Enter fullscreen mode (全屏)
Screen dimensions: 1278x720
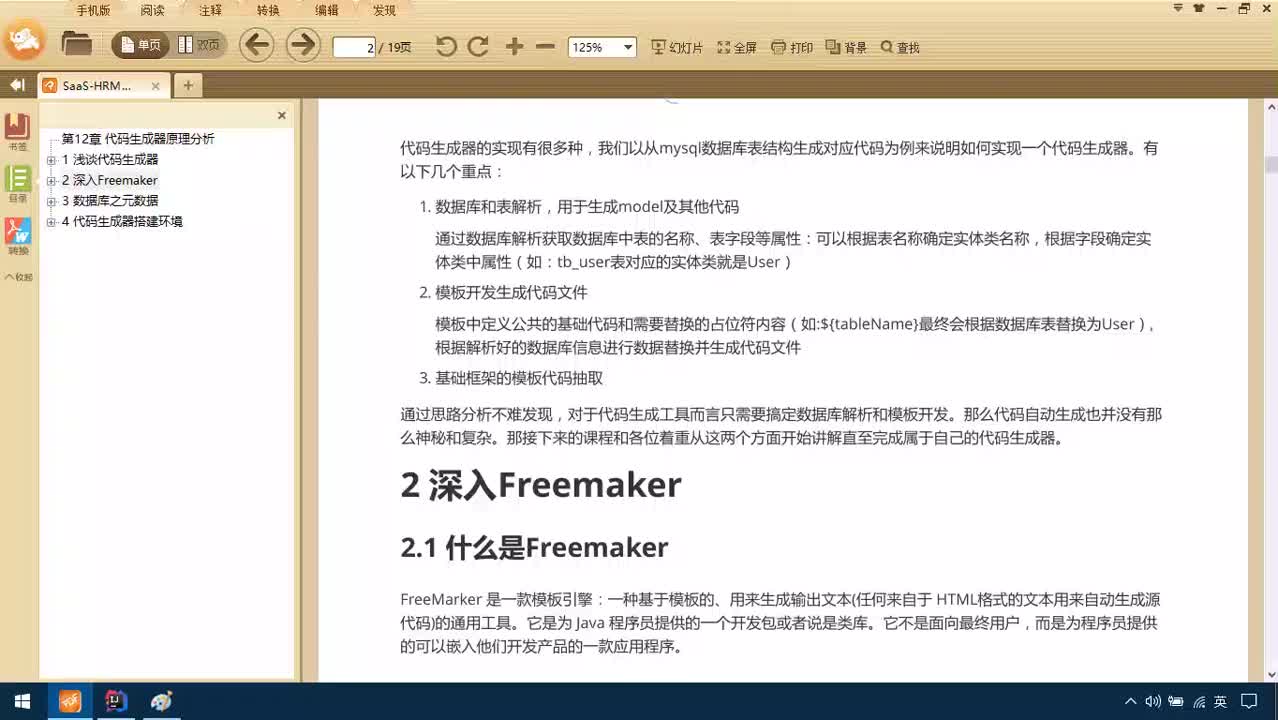coord(737,47)
